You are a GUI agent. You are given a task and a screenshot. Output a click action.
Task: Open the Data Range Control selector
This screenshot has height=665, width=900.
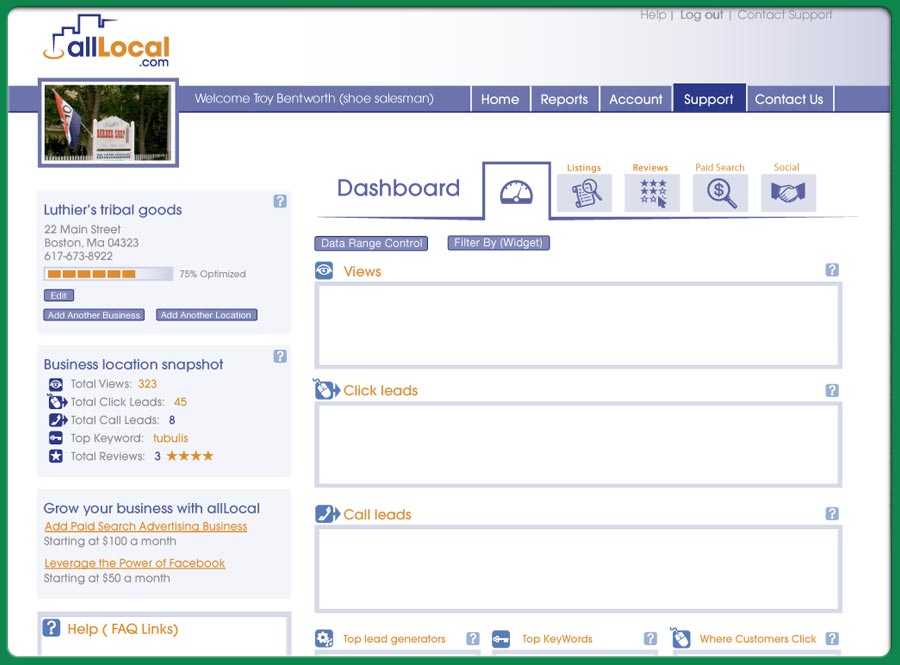tap(371, 243)
